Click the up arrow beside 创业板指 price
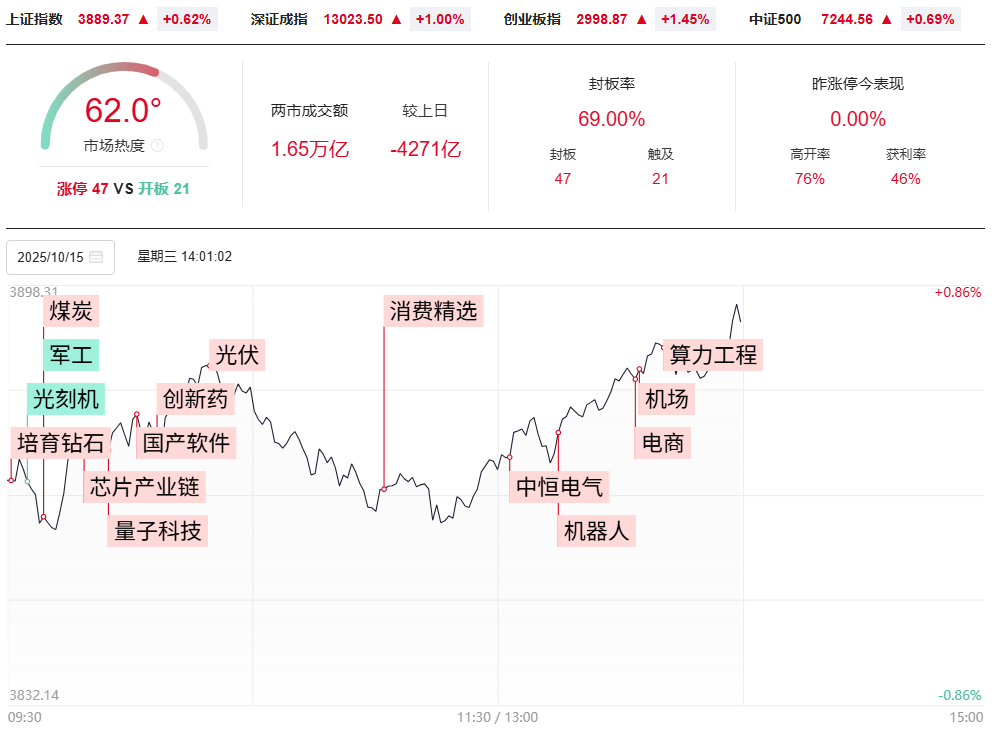This screenshot has width=1003, height=734. [x=641, y=19]
